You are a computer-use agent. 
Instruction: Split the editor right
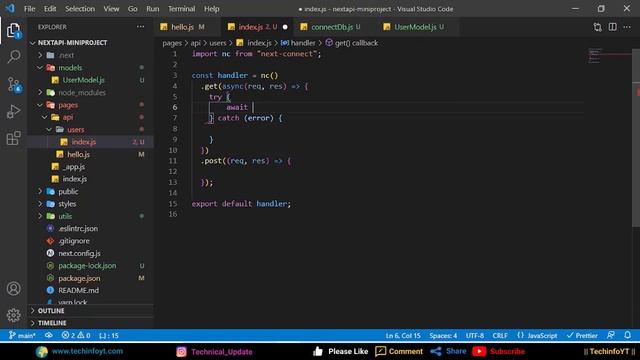[613, 27]
